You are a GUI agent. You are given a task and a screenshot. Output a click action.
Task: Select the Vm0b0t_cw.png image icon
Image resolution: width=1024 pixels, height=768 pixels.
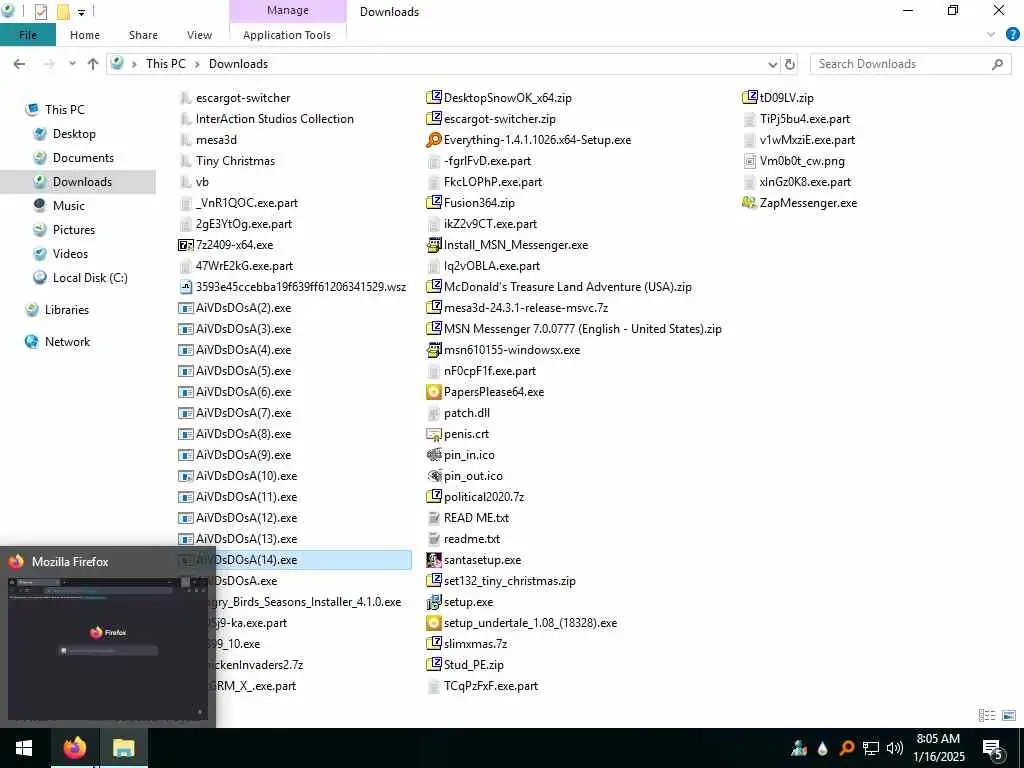tap(749, 161)
